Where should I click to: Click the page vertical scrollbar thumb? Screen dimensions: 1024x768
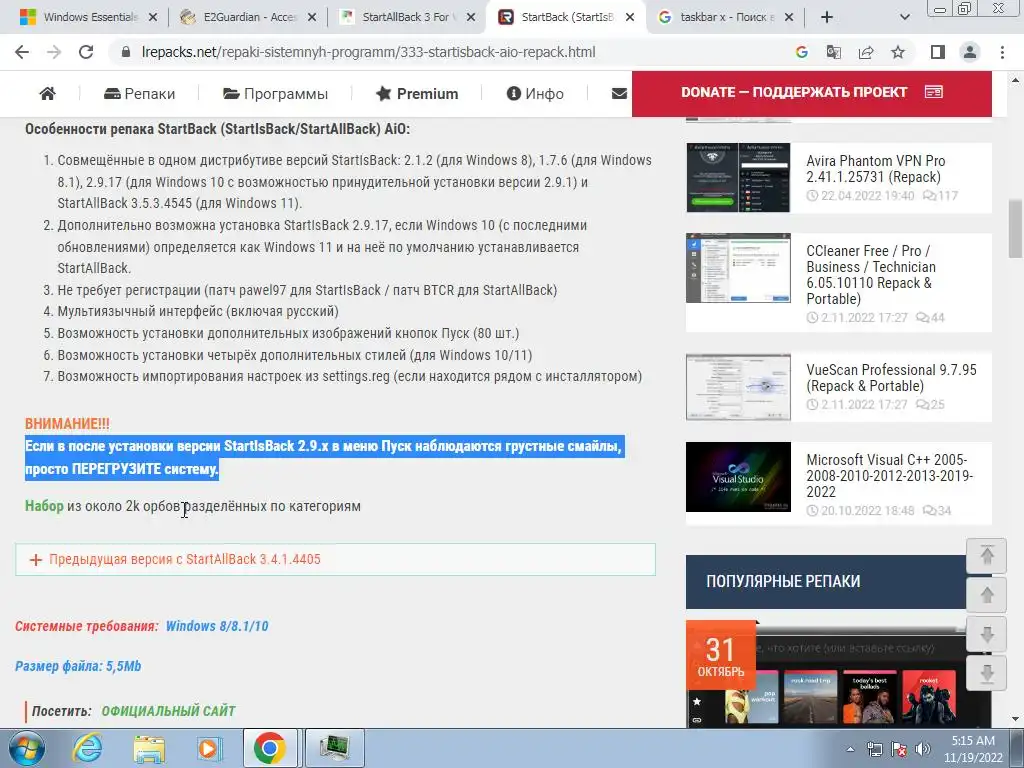1015,229
